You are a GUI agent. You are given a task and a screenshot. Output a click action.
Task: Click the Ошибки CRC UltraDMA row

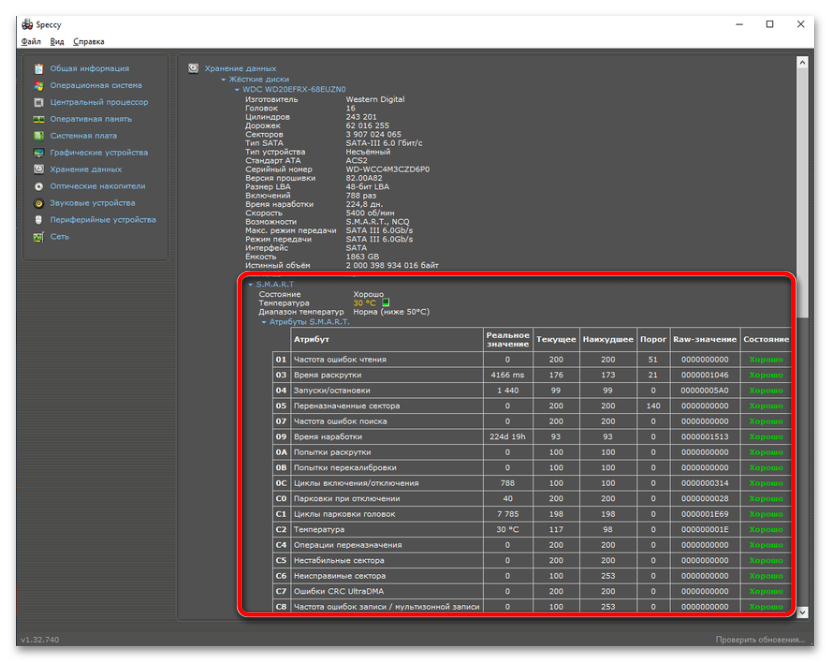pos(532,592)
